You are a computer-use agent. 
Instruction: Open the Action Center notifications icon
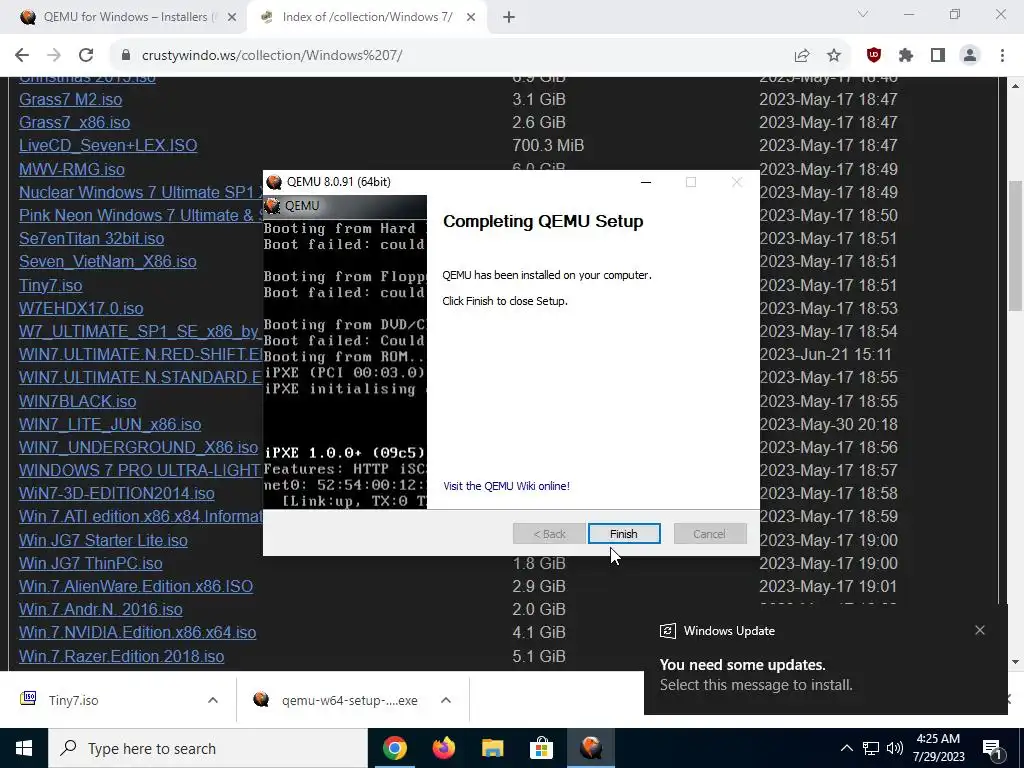coord(993,748)
